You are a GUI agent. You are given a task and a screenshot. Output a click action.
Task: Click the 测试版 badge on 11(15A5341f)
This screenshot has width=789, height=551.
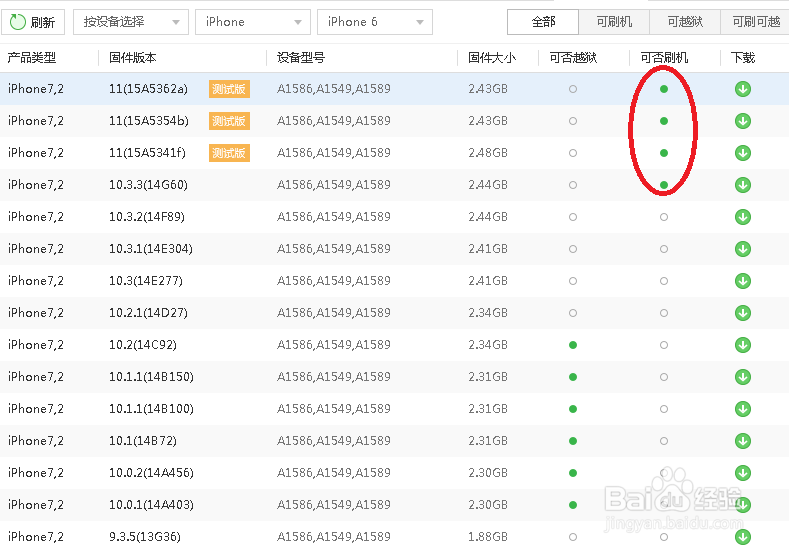[229, 153]
